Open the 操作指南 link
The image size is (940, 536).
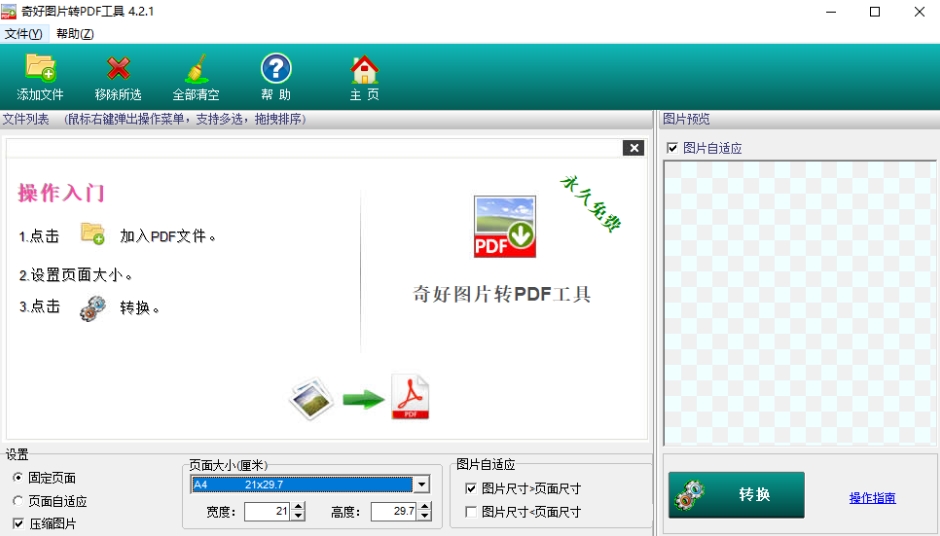[x=872, y=498]
